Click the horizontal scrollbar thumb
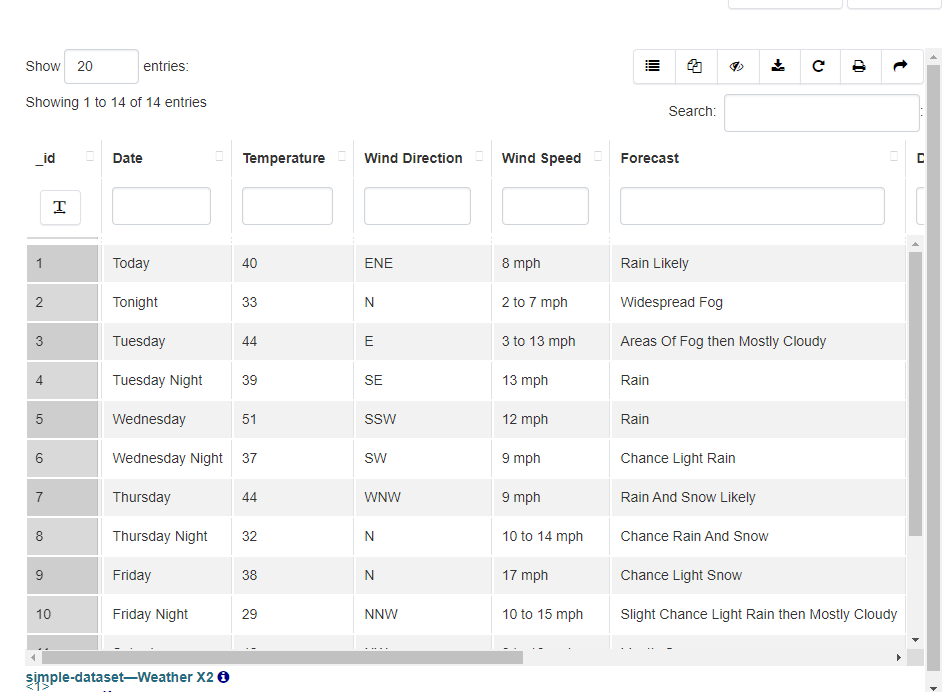The width and height of the screenshot is (945, 692). click(282, 657)
